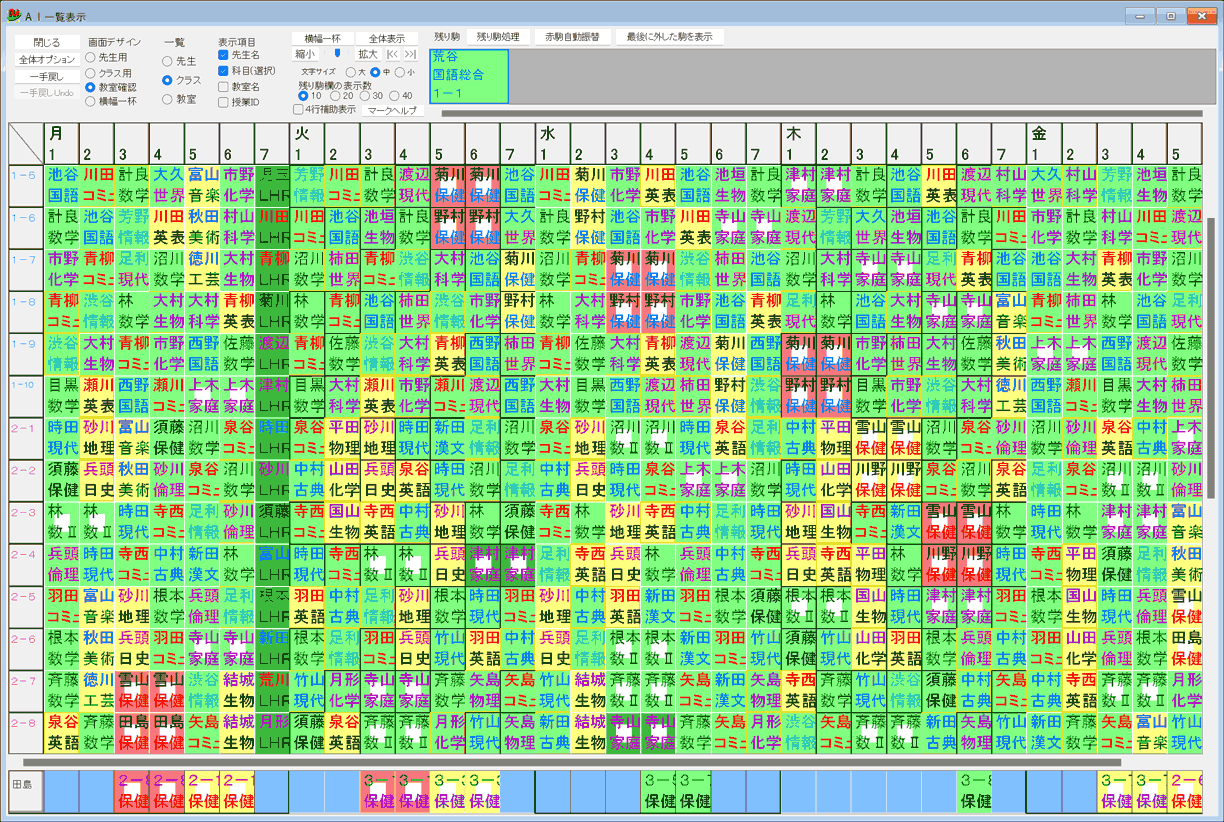Click the 閉じる button
Viewport: 1224px width, 822px height.
pyautogui.click(x=46, y=42)
